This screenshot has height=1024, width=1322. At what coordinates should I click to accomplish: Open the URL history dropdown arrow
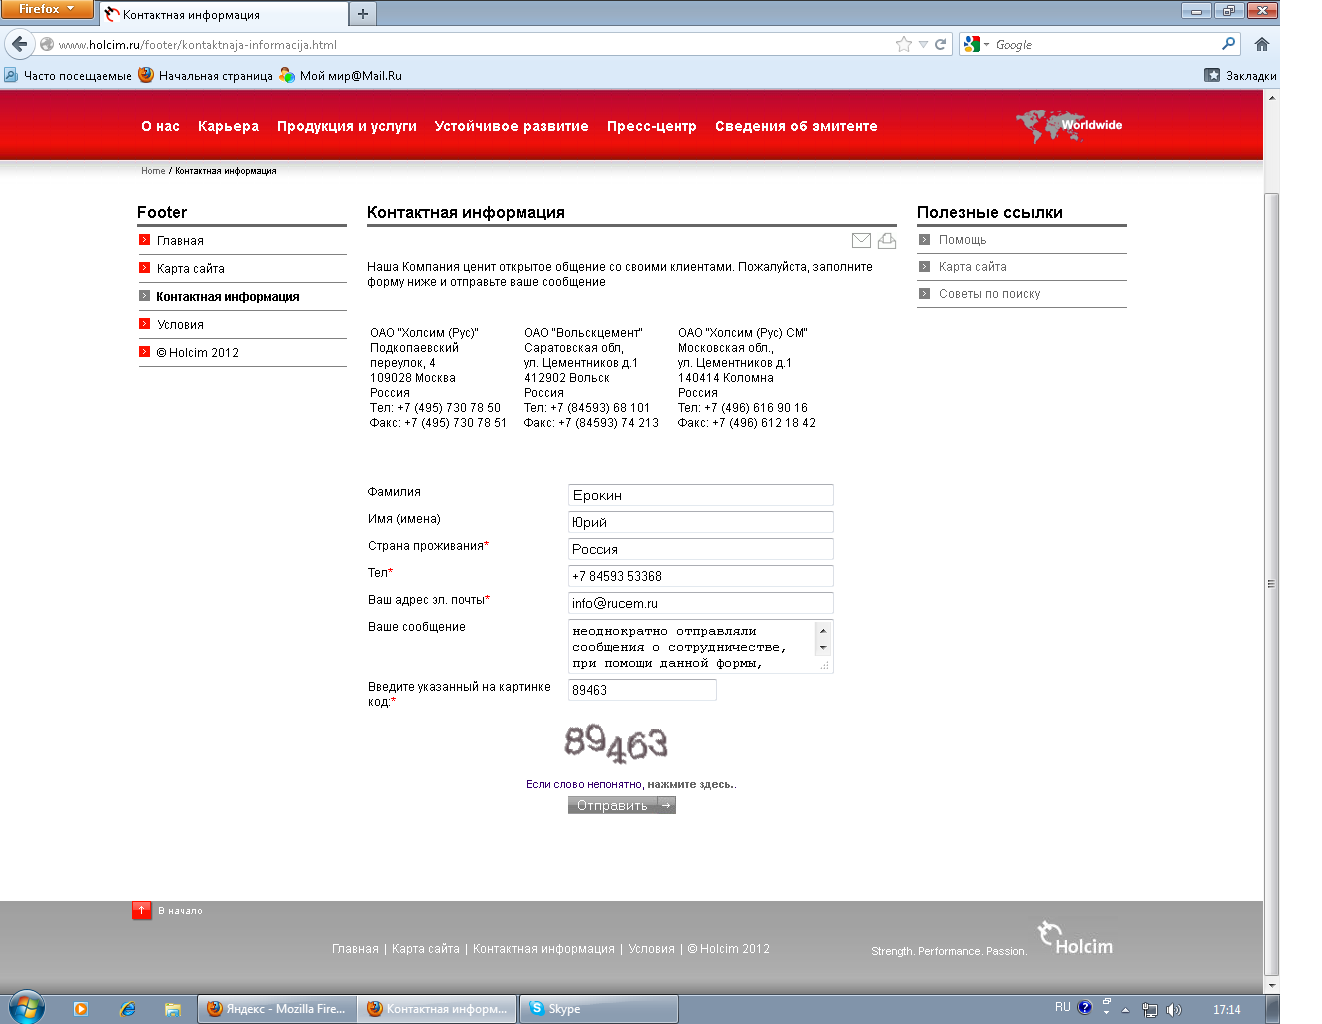tap(923, 44)
